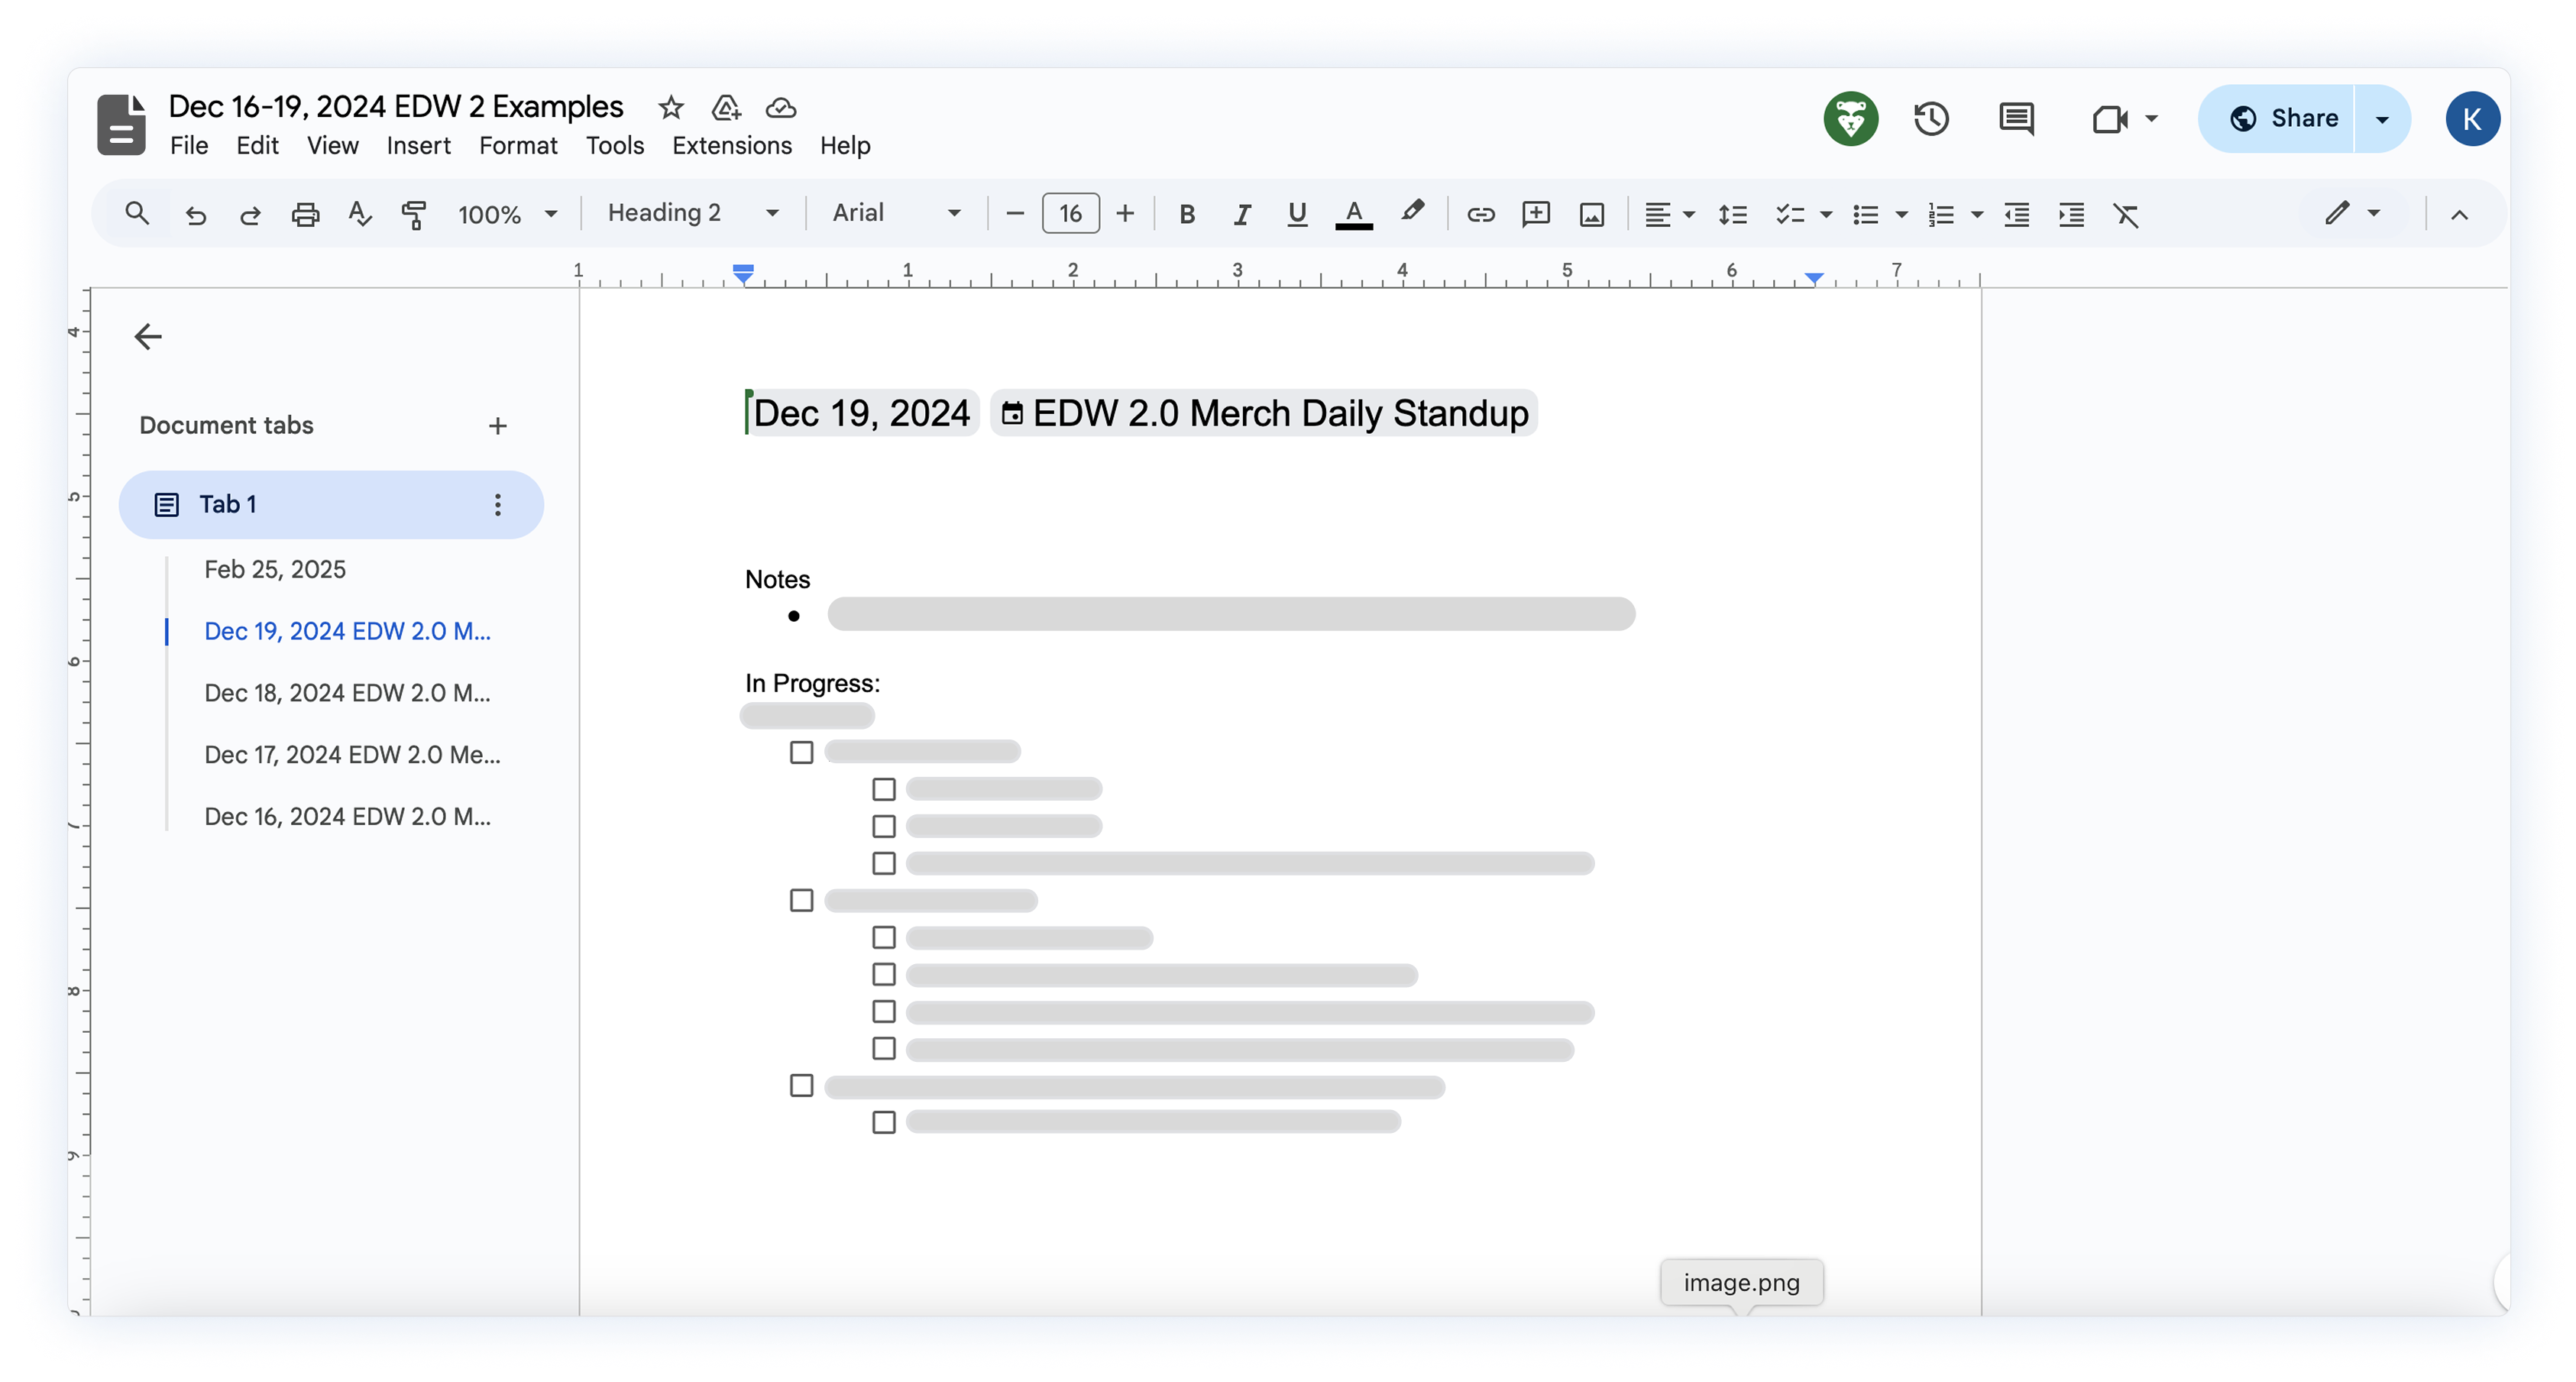Open the Heading 2 style dropdown

point(692,213)
